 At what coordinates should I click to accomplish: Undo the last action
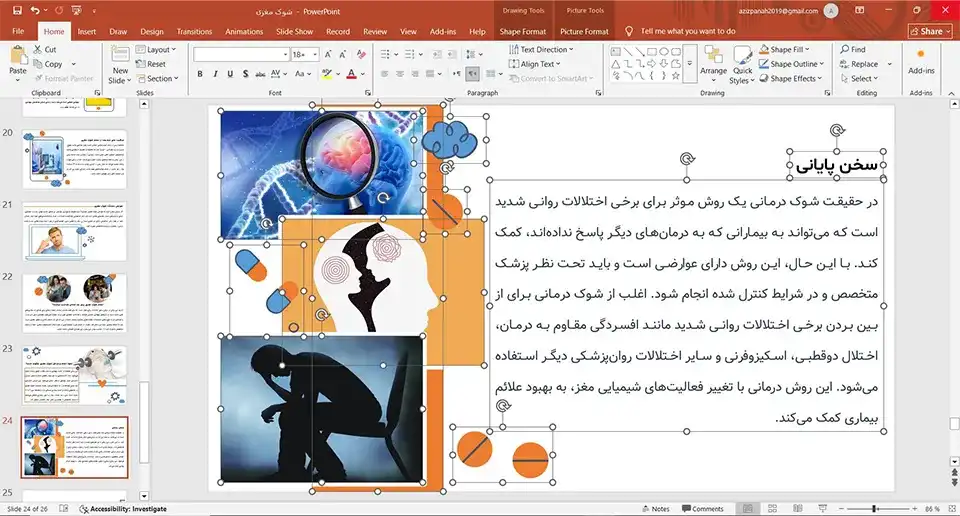(x=36, y=10)
